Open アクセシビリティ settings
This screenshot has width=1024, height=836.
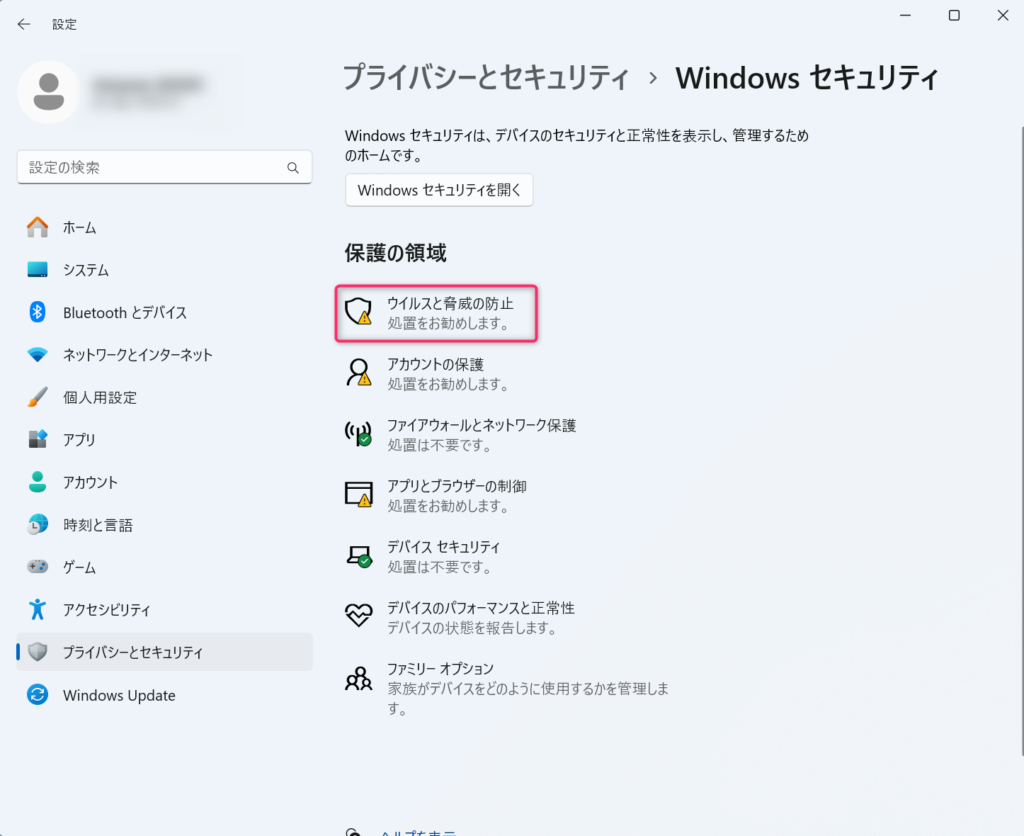(165, 609)
